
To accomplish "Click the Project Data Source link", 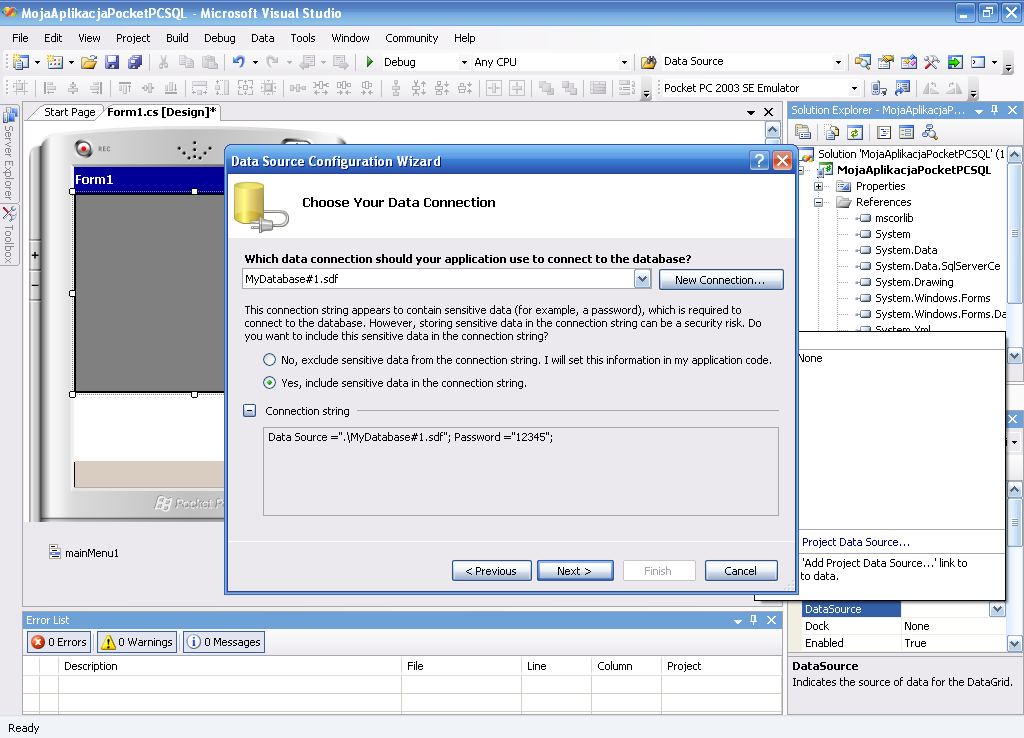I will coord(856,542).
